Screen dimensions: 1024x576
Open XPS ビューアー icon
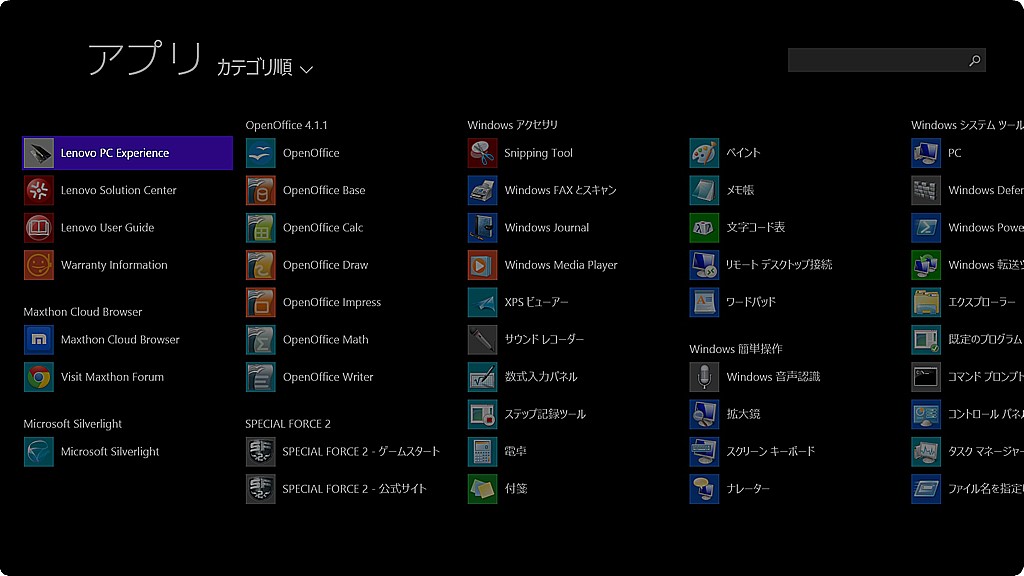coord(482,302)
